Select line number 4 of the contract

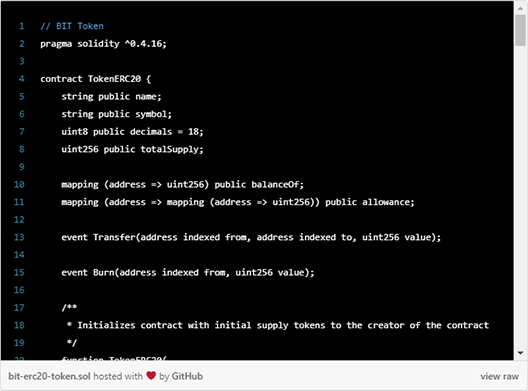click(22, 79)
